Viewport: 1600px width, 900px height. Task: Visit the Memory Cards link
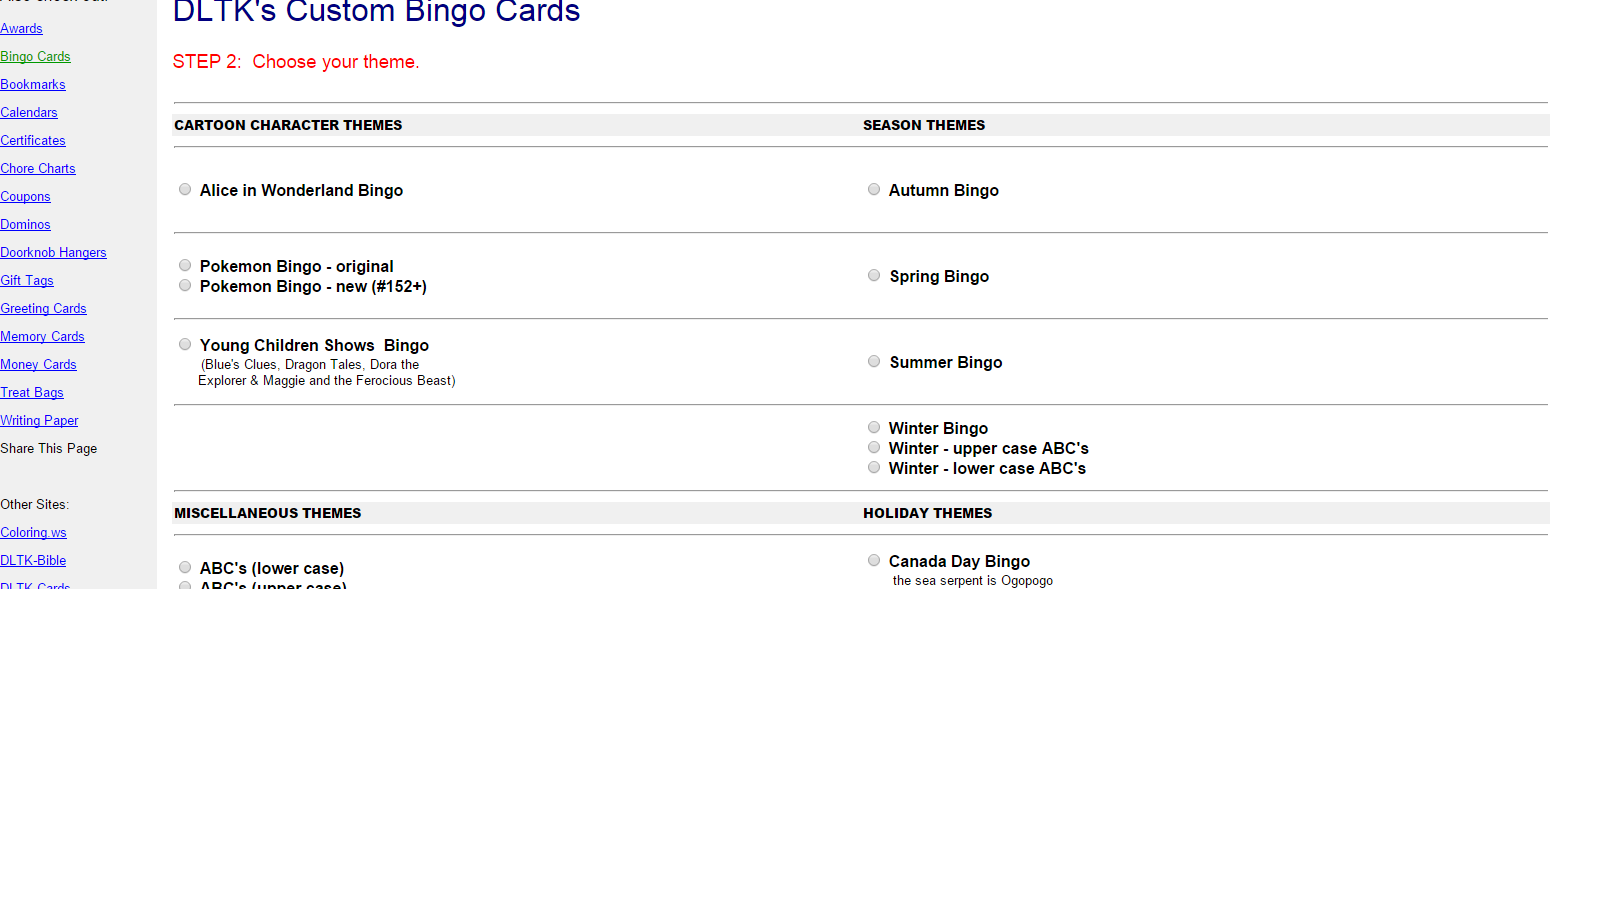click(x=42, y=337)
